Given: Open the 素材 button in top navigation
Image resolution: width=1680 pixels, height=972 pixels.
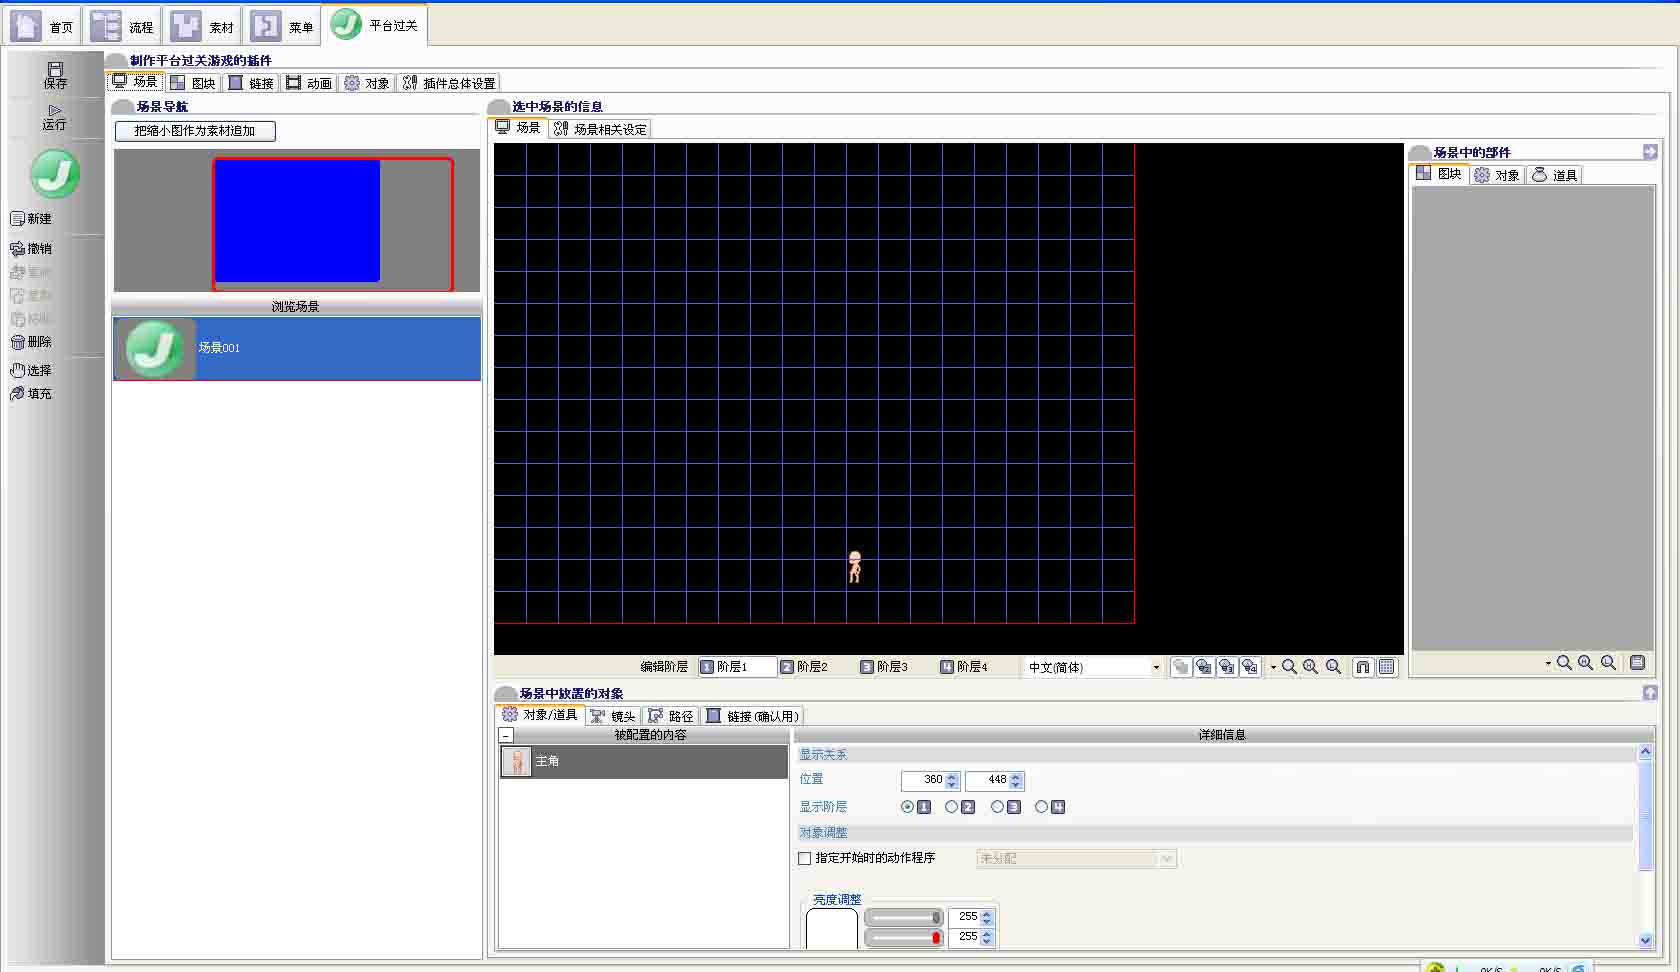Looking at the screenshot, I should pos(203,26).
